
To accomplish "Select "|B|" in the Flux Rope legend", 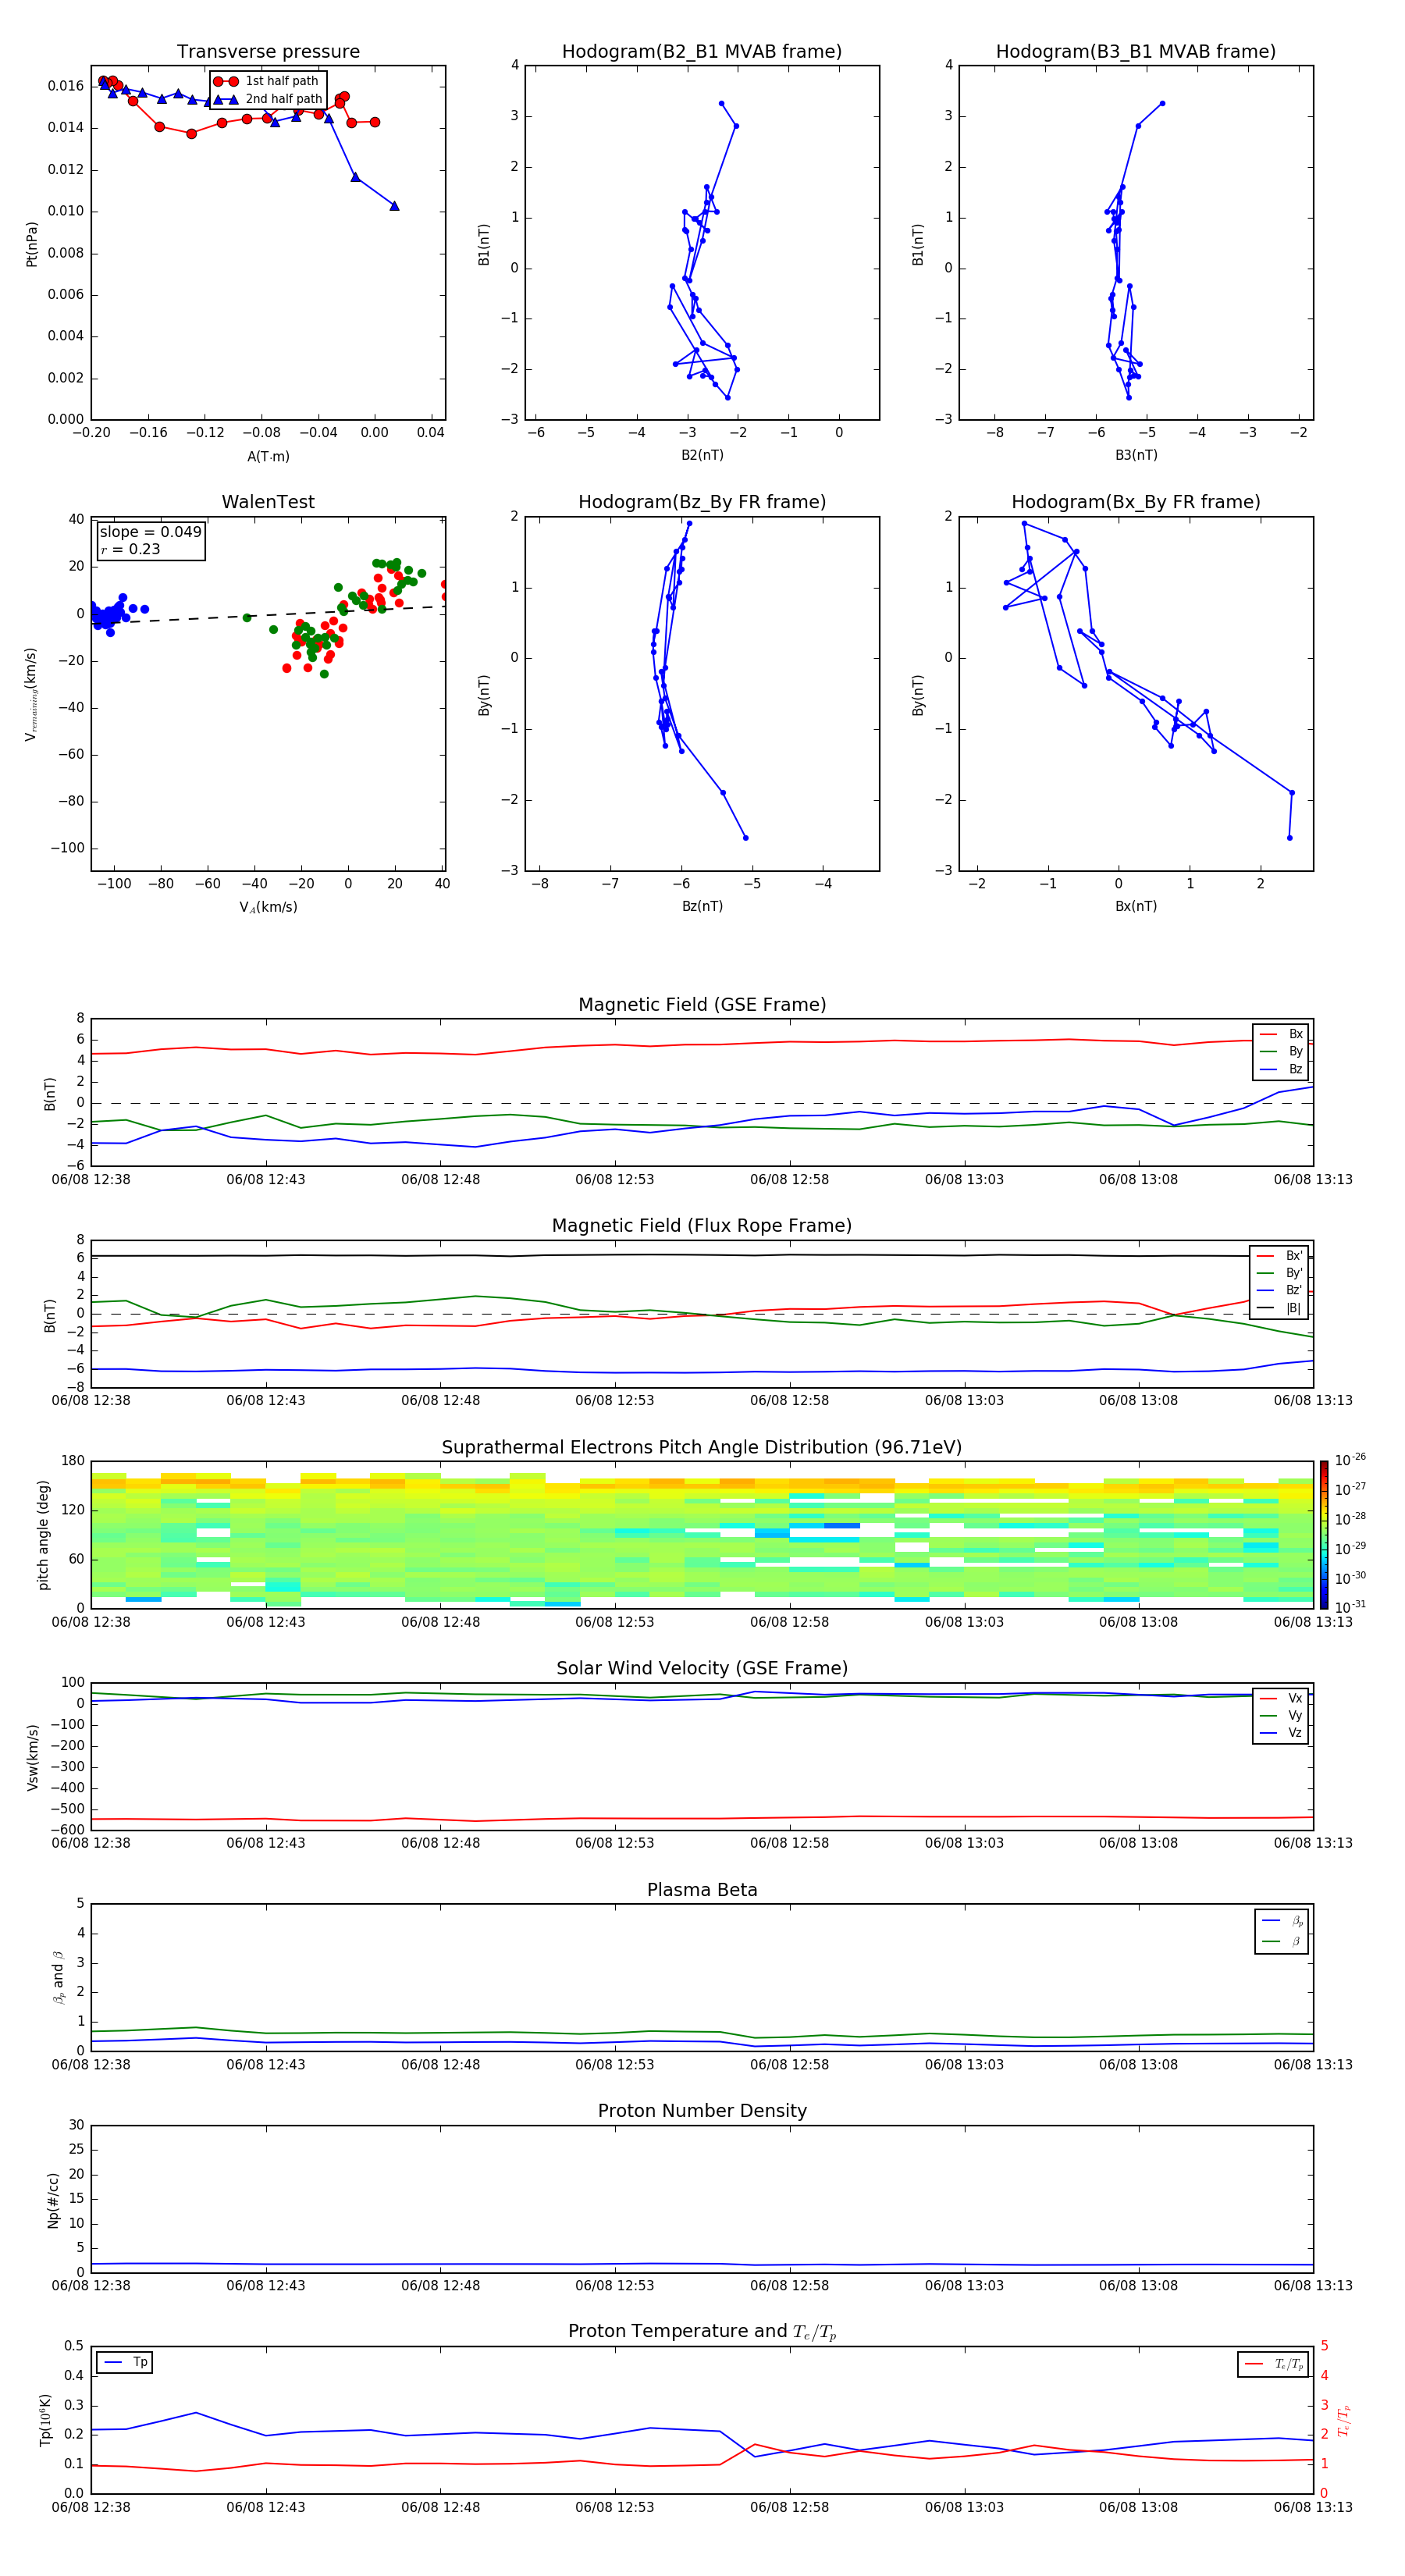I will point(1279,1308).
